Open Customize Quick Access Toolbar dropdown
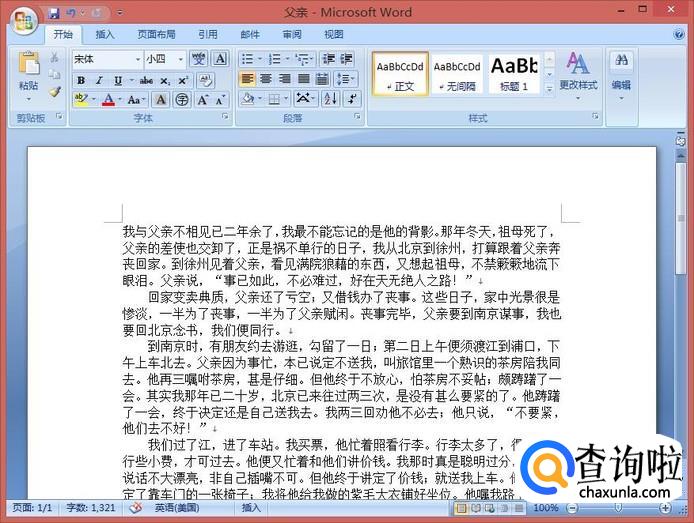The height and width of the screenshot is (523, 694). 120,13
